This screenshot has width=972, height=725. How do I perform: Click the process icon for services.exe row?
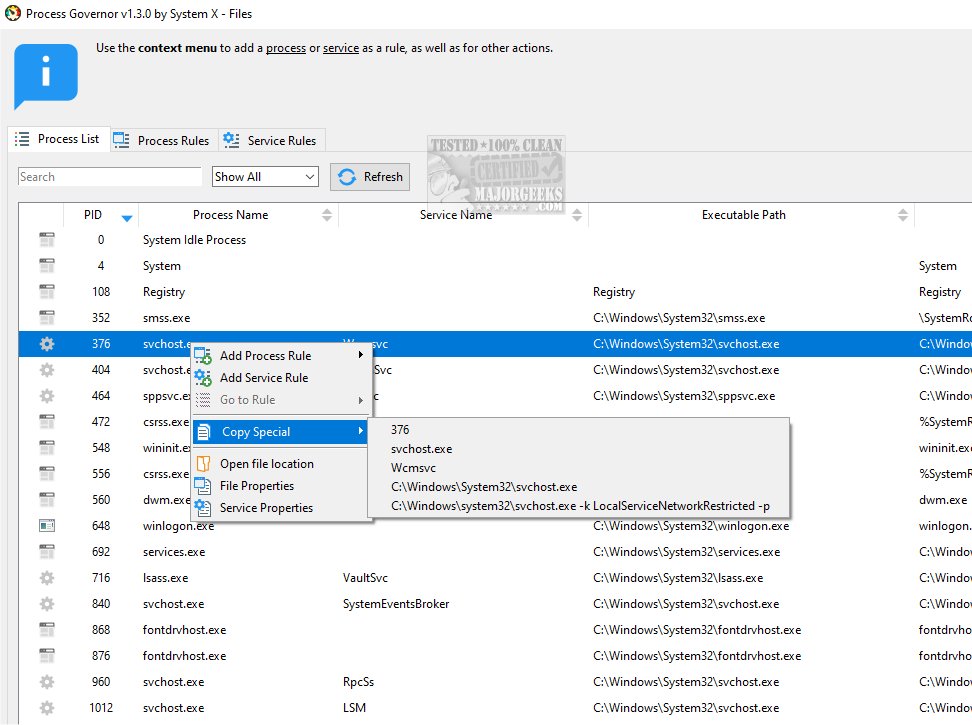[x=46, y=551]
